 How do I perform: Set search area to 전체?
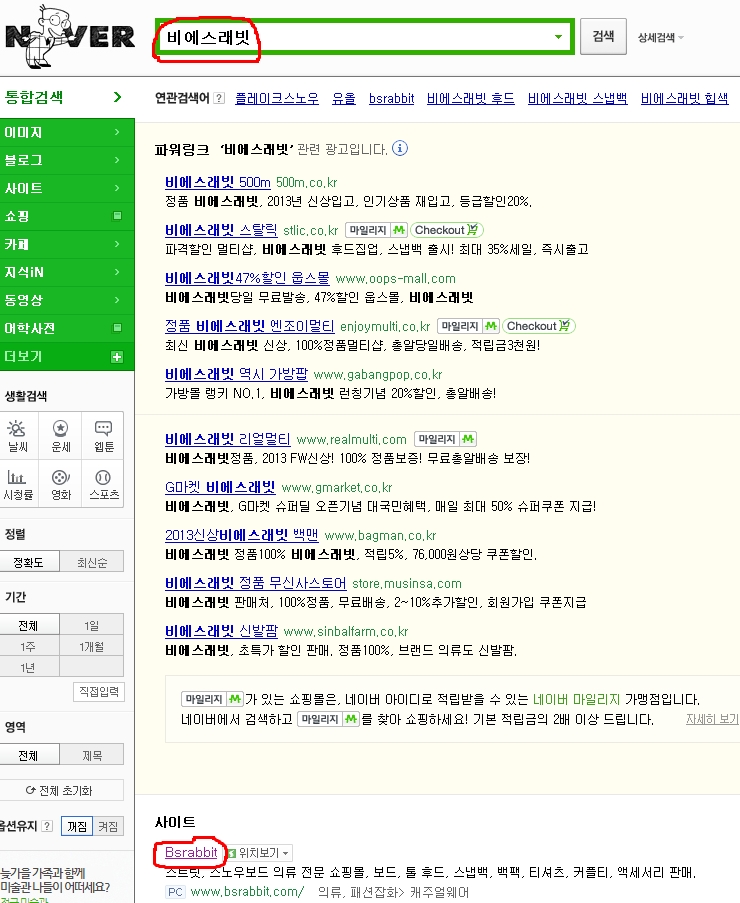coord(29,755)
